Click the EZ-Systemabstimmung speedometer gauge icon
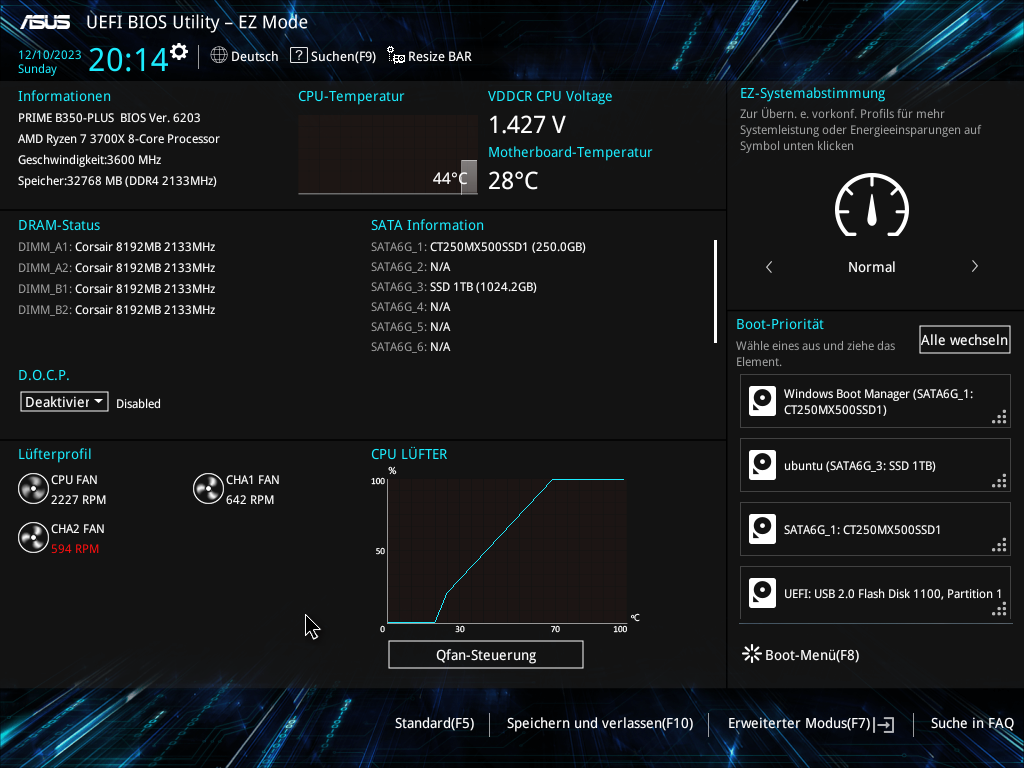This screenshot has height=768, width=1024. [x=872, y=204]
